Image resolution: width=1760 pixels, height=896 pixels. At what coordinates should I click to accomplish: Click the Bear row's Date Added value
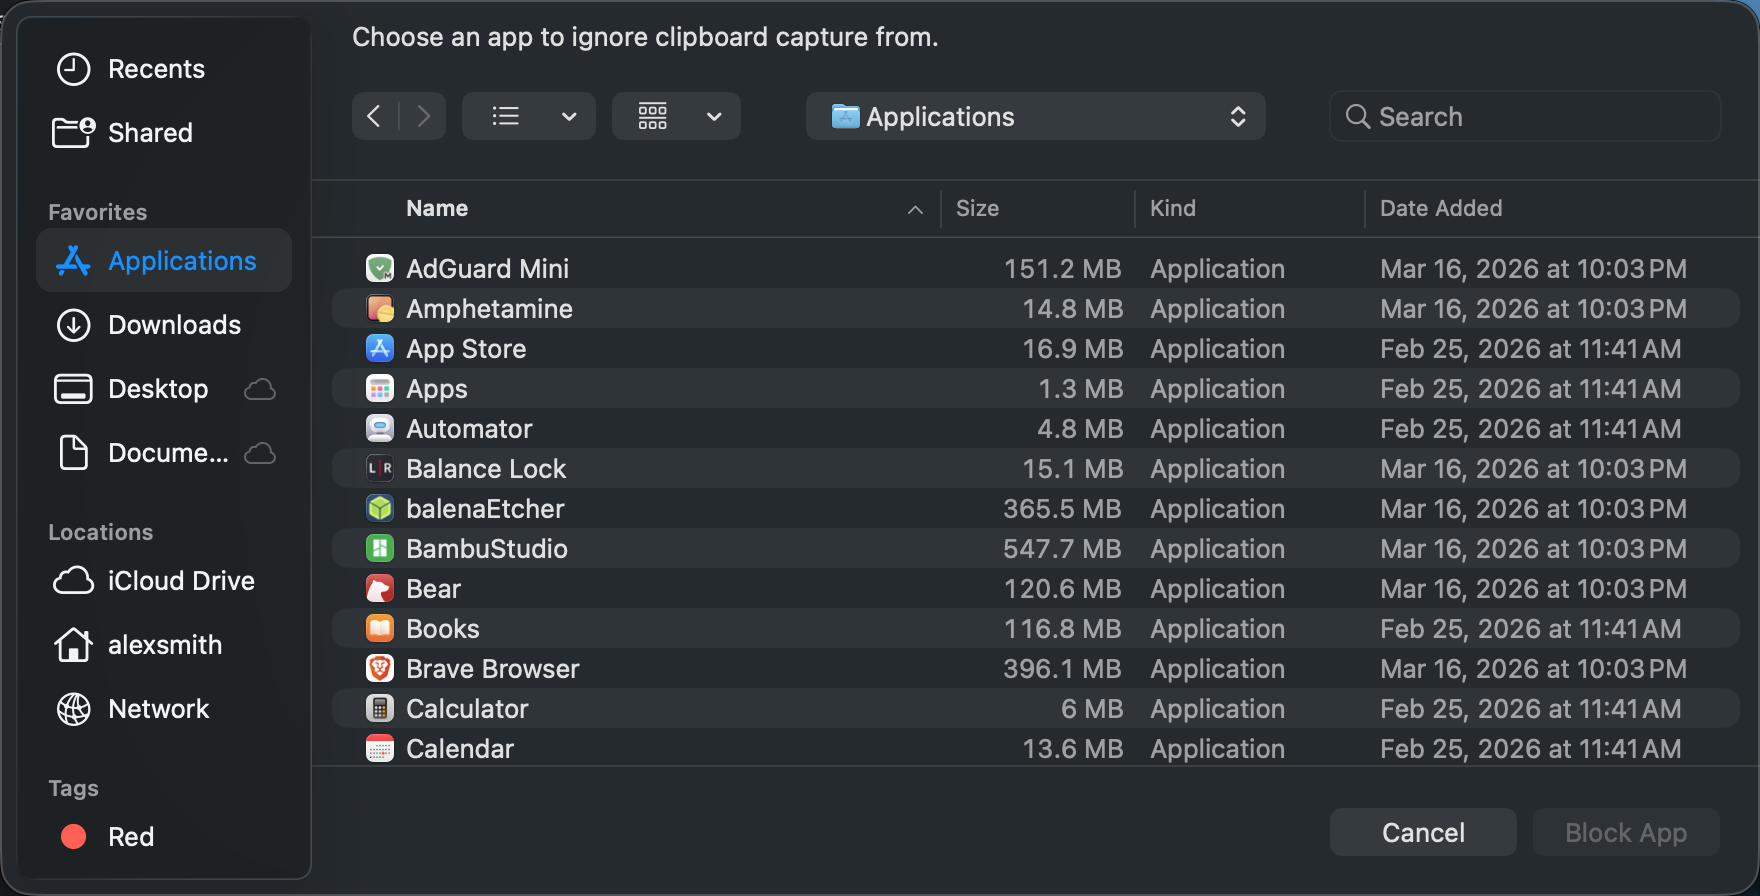click(1533, 588)
